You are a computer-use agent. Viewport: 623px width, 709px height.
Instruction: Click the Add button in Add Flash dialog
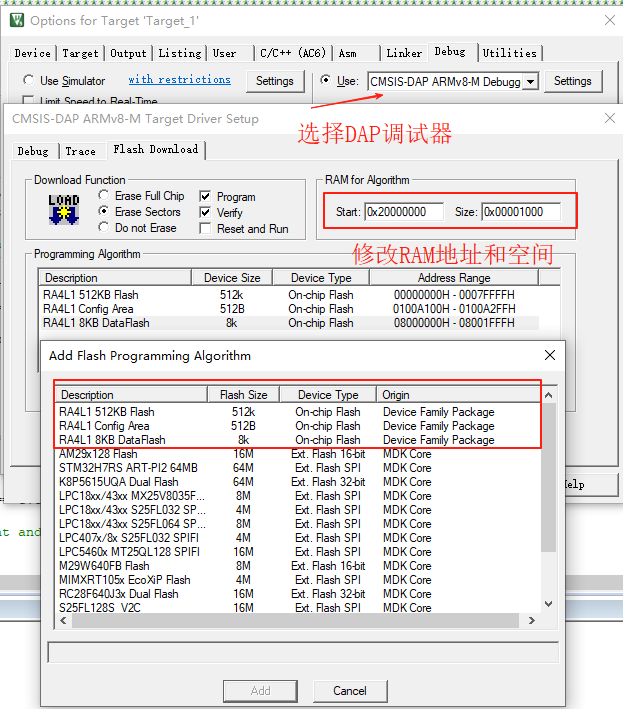pyautogui.click(x=260, y=690)
